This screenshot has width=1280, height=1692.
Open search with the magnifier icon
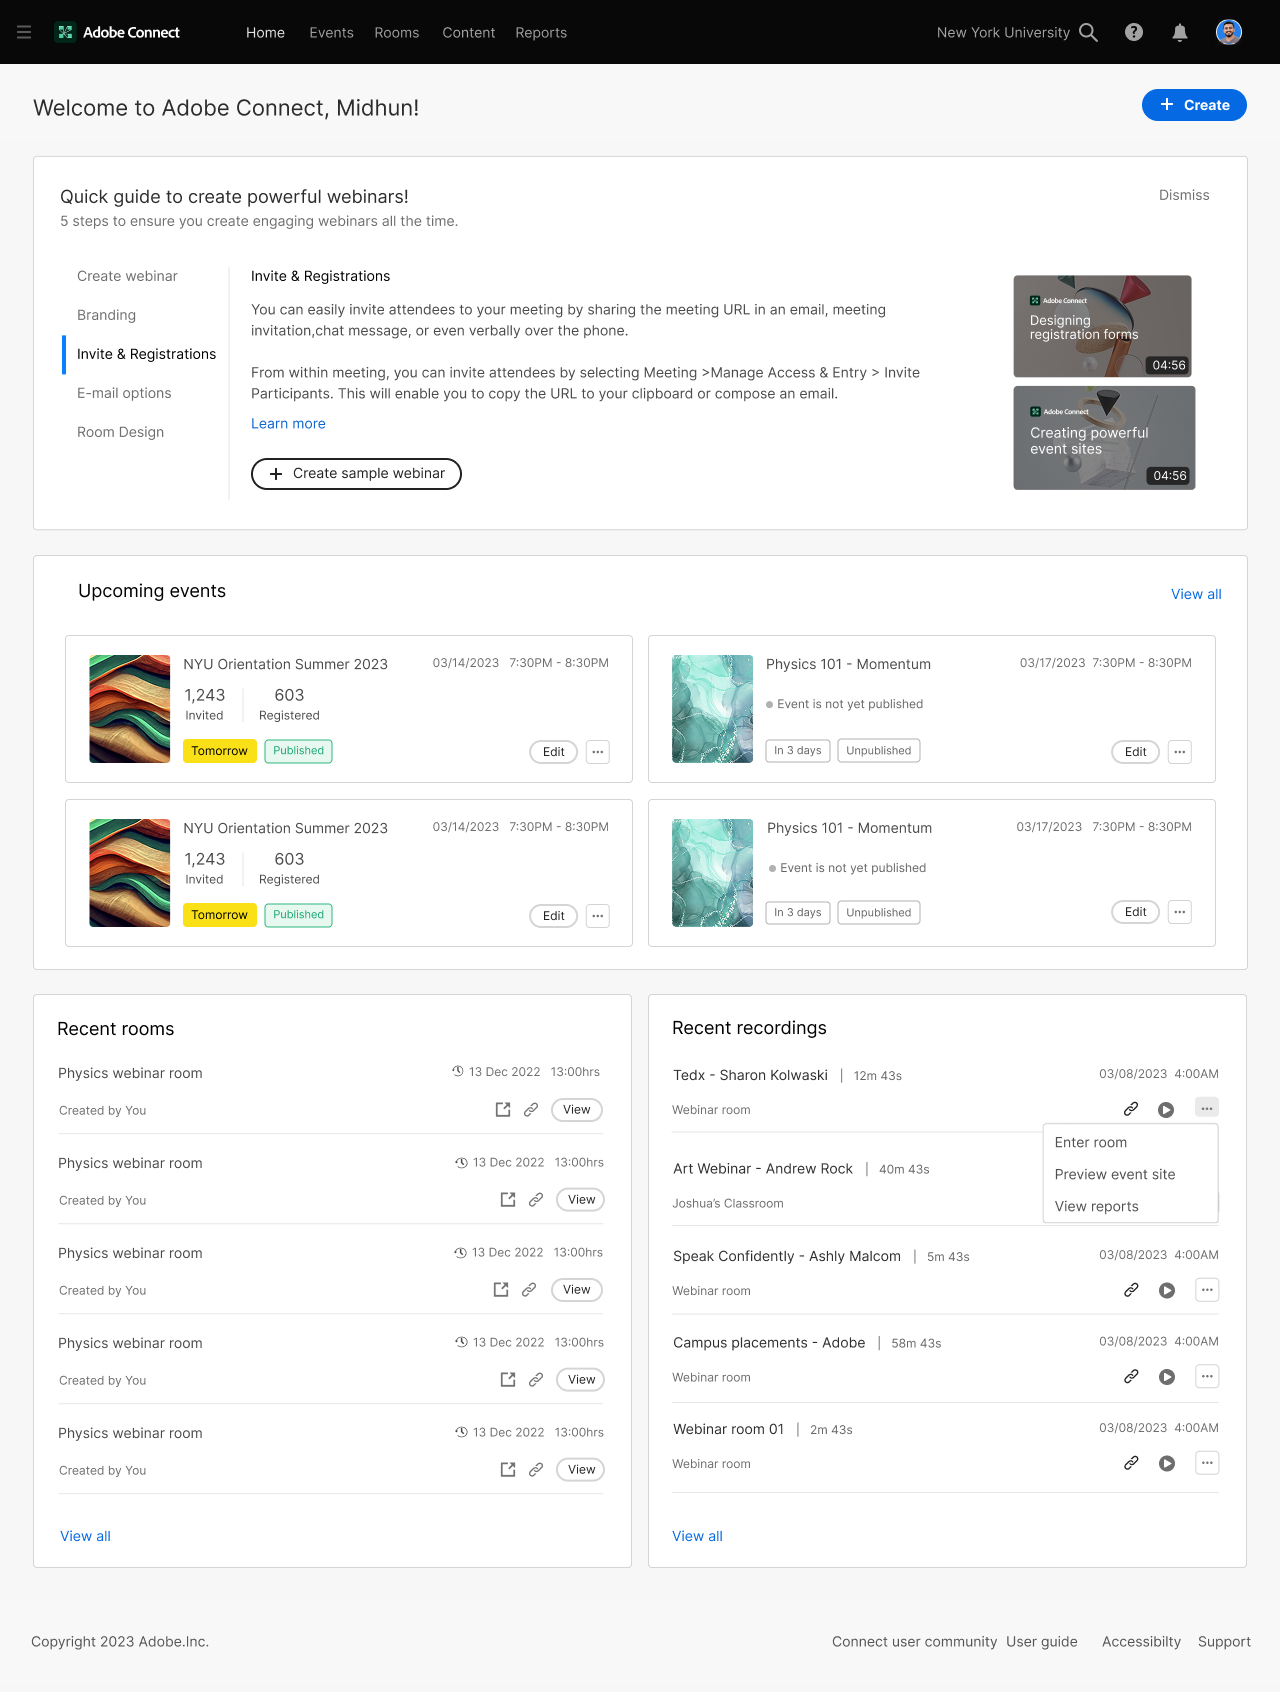[1089, 32]
